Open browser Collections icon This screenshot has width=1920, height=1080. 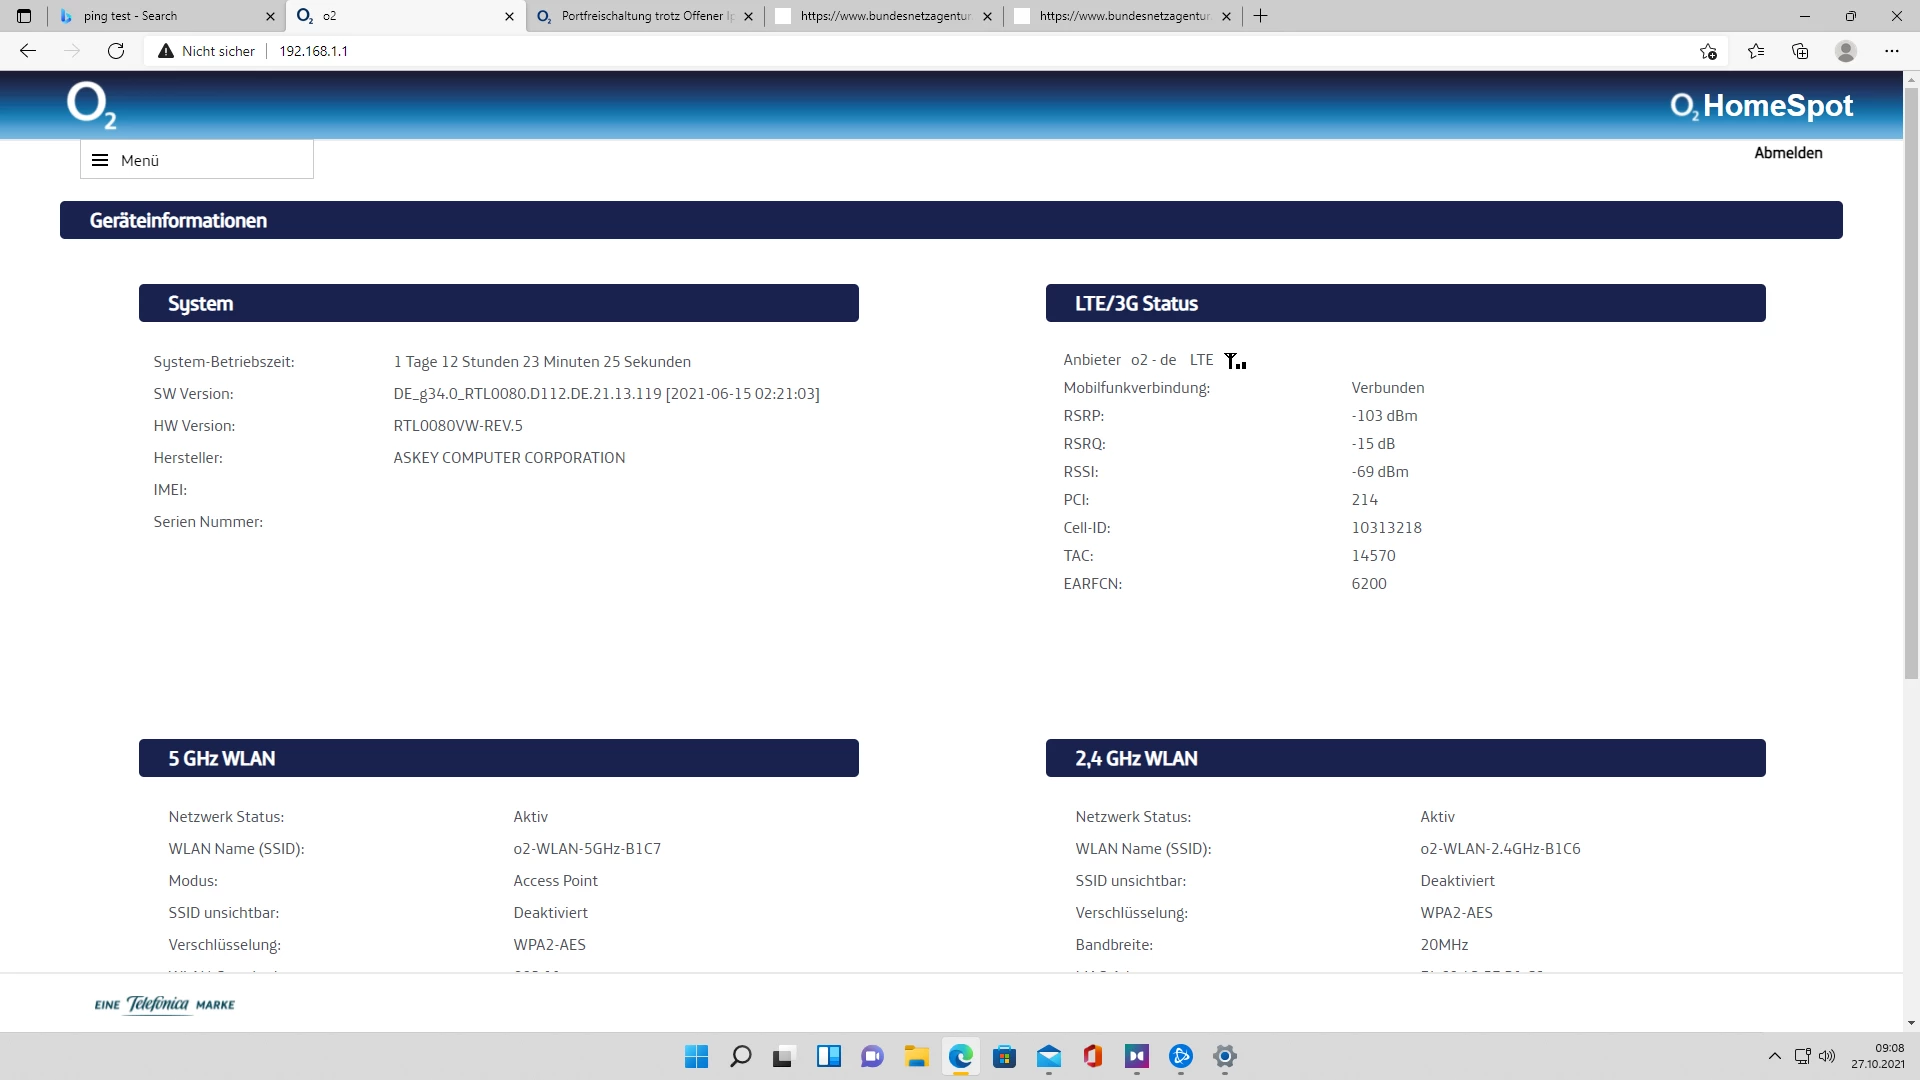click(x=1800, y=51)
